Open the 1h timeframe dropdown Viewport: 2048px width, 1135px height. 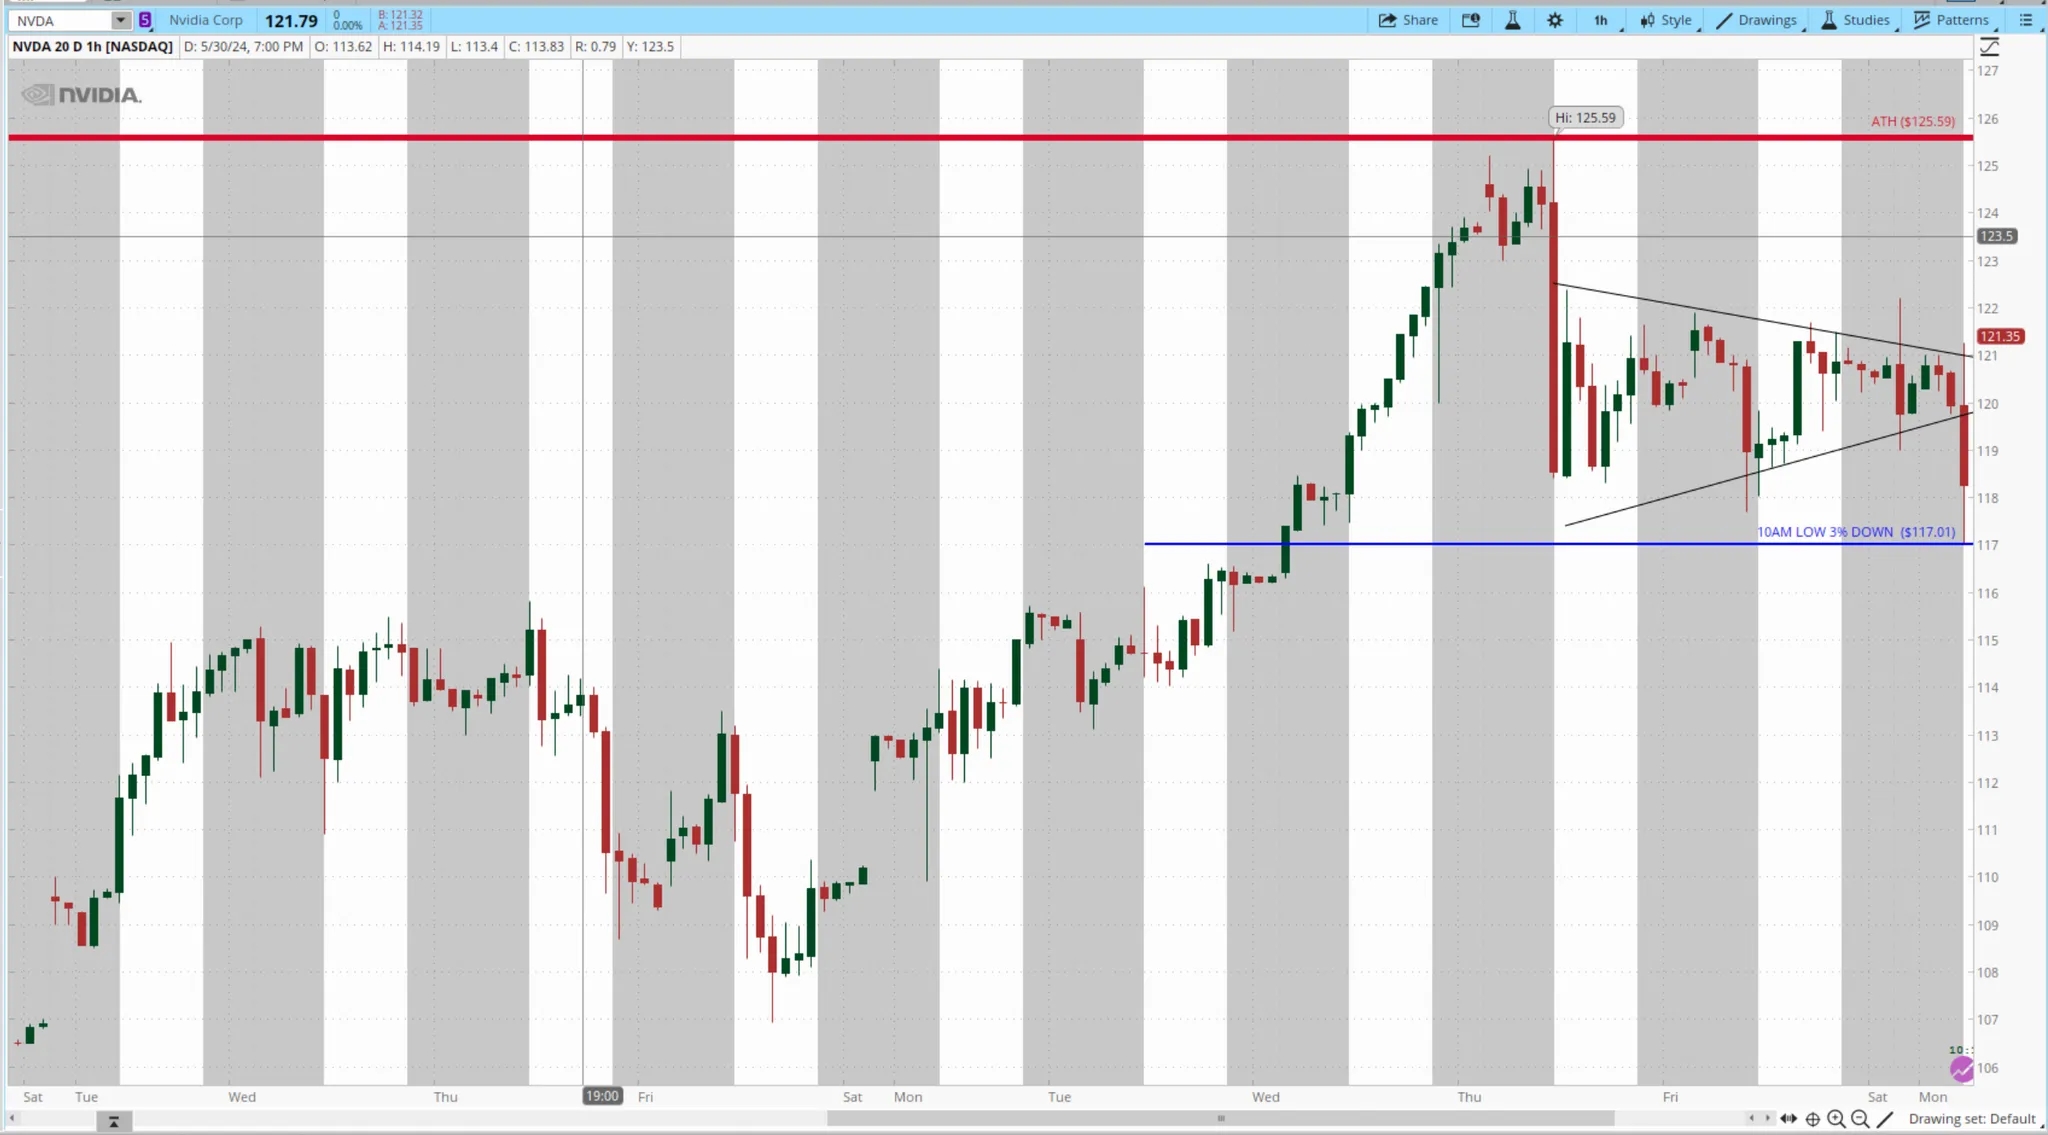tap(1601, 20)
